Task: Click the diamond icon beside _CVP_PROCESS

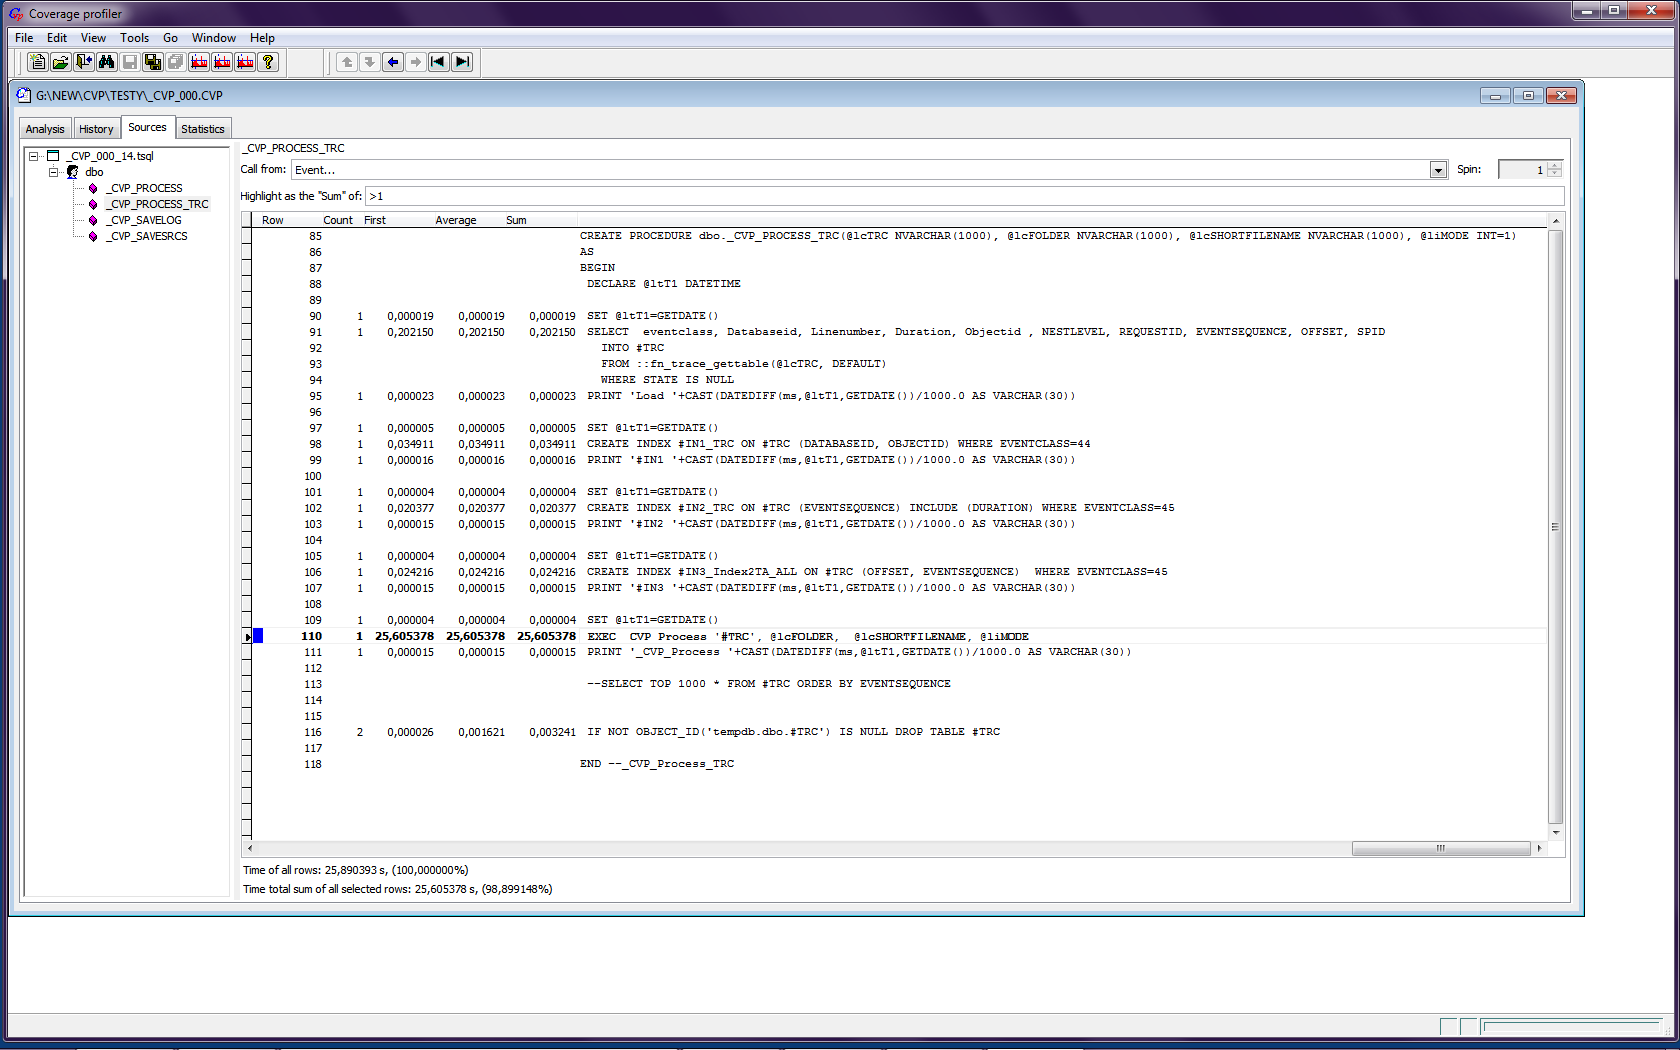Action: [x=93, y=188]
